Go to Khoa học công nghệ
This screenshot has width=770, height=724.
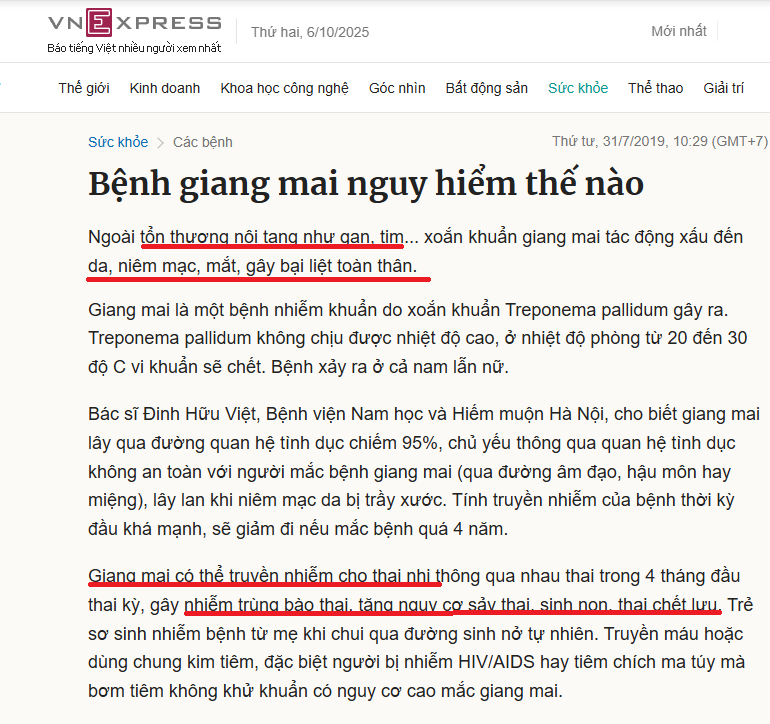[x=284, y=88]
